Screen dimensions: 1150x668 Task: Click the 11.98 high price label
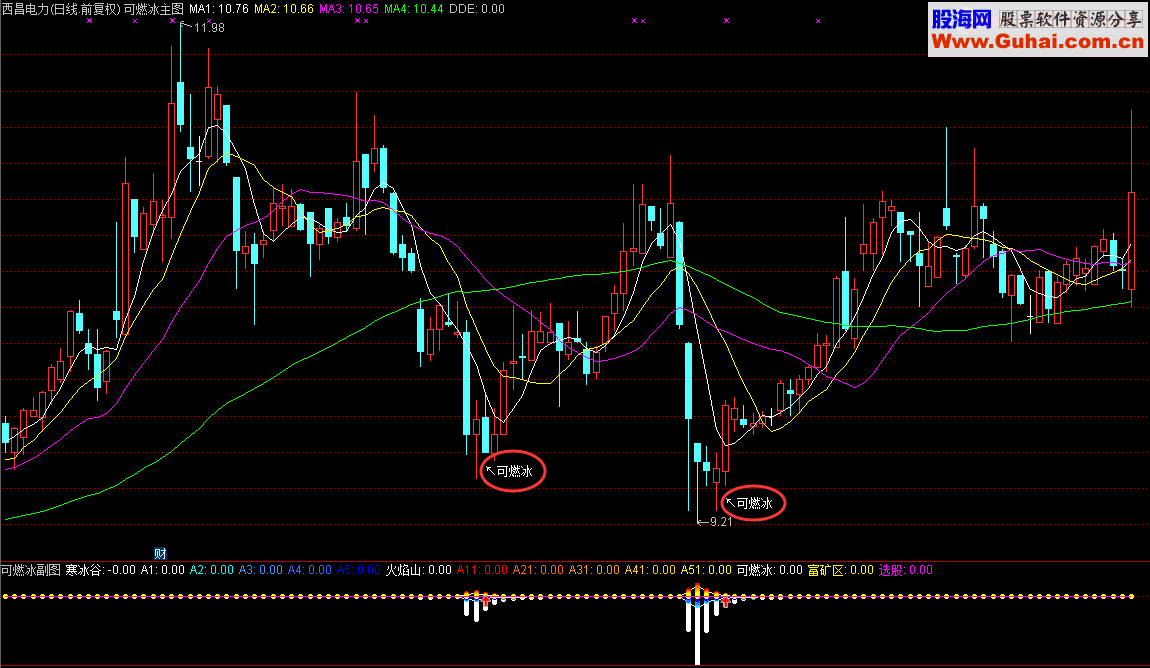coord(209,28)
